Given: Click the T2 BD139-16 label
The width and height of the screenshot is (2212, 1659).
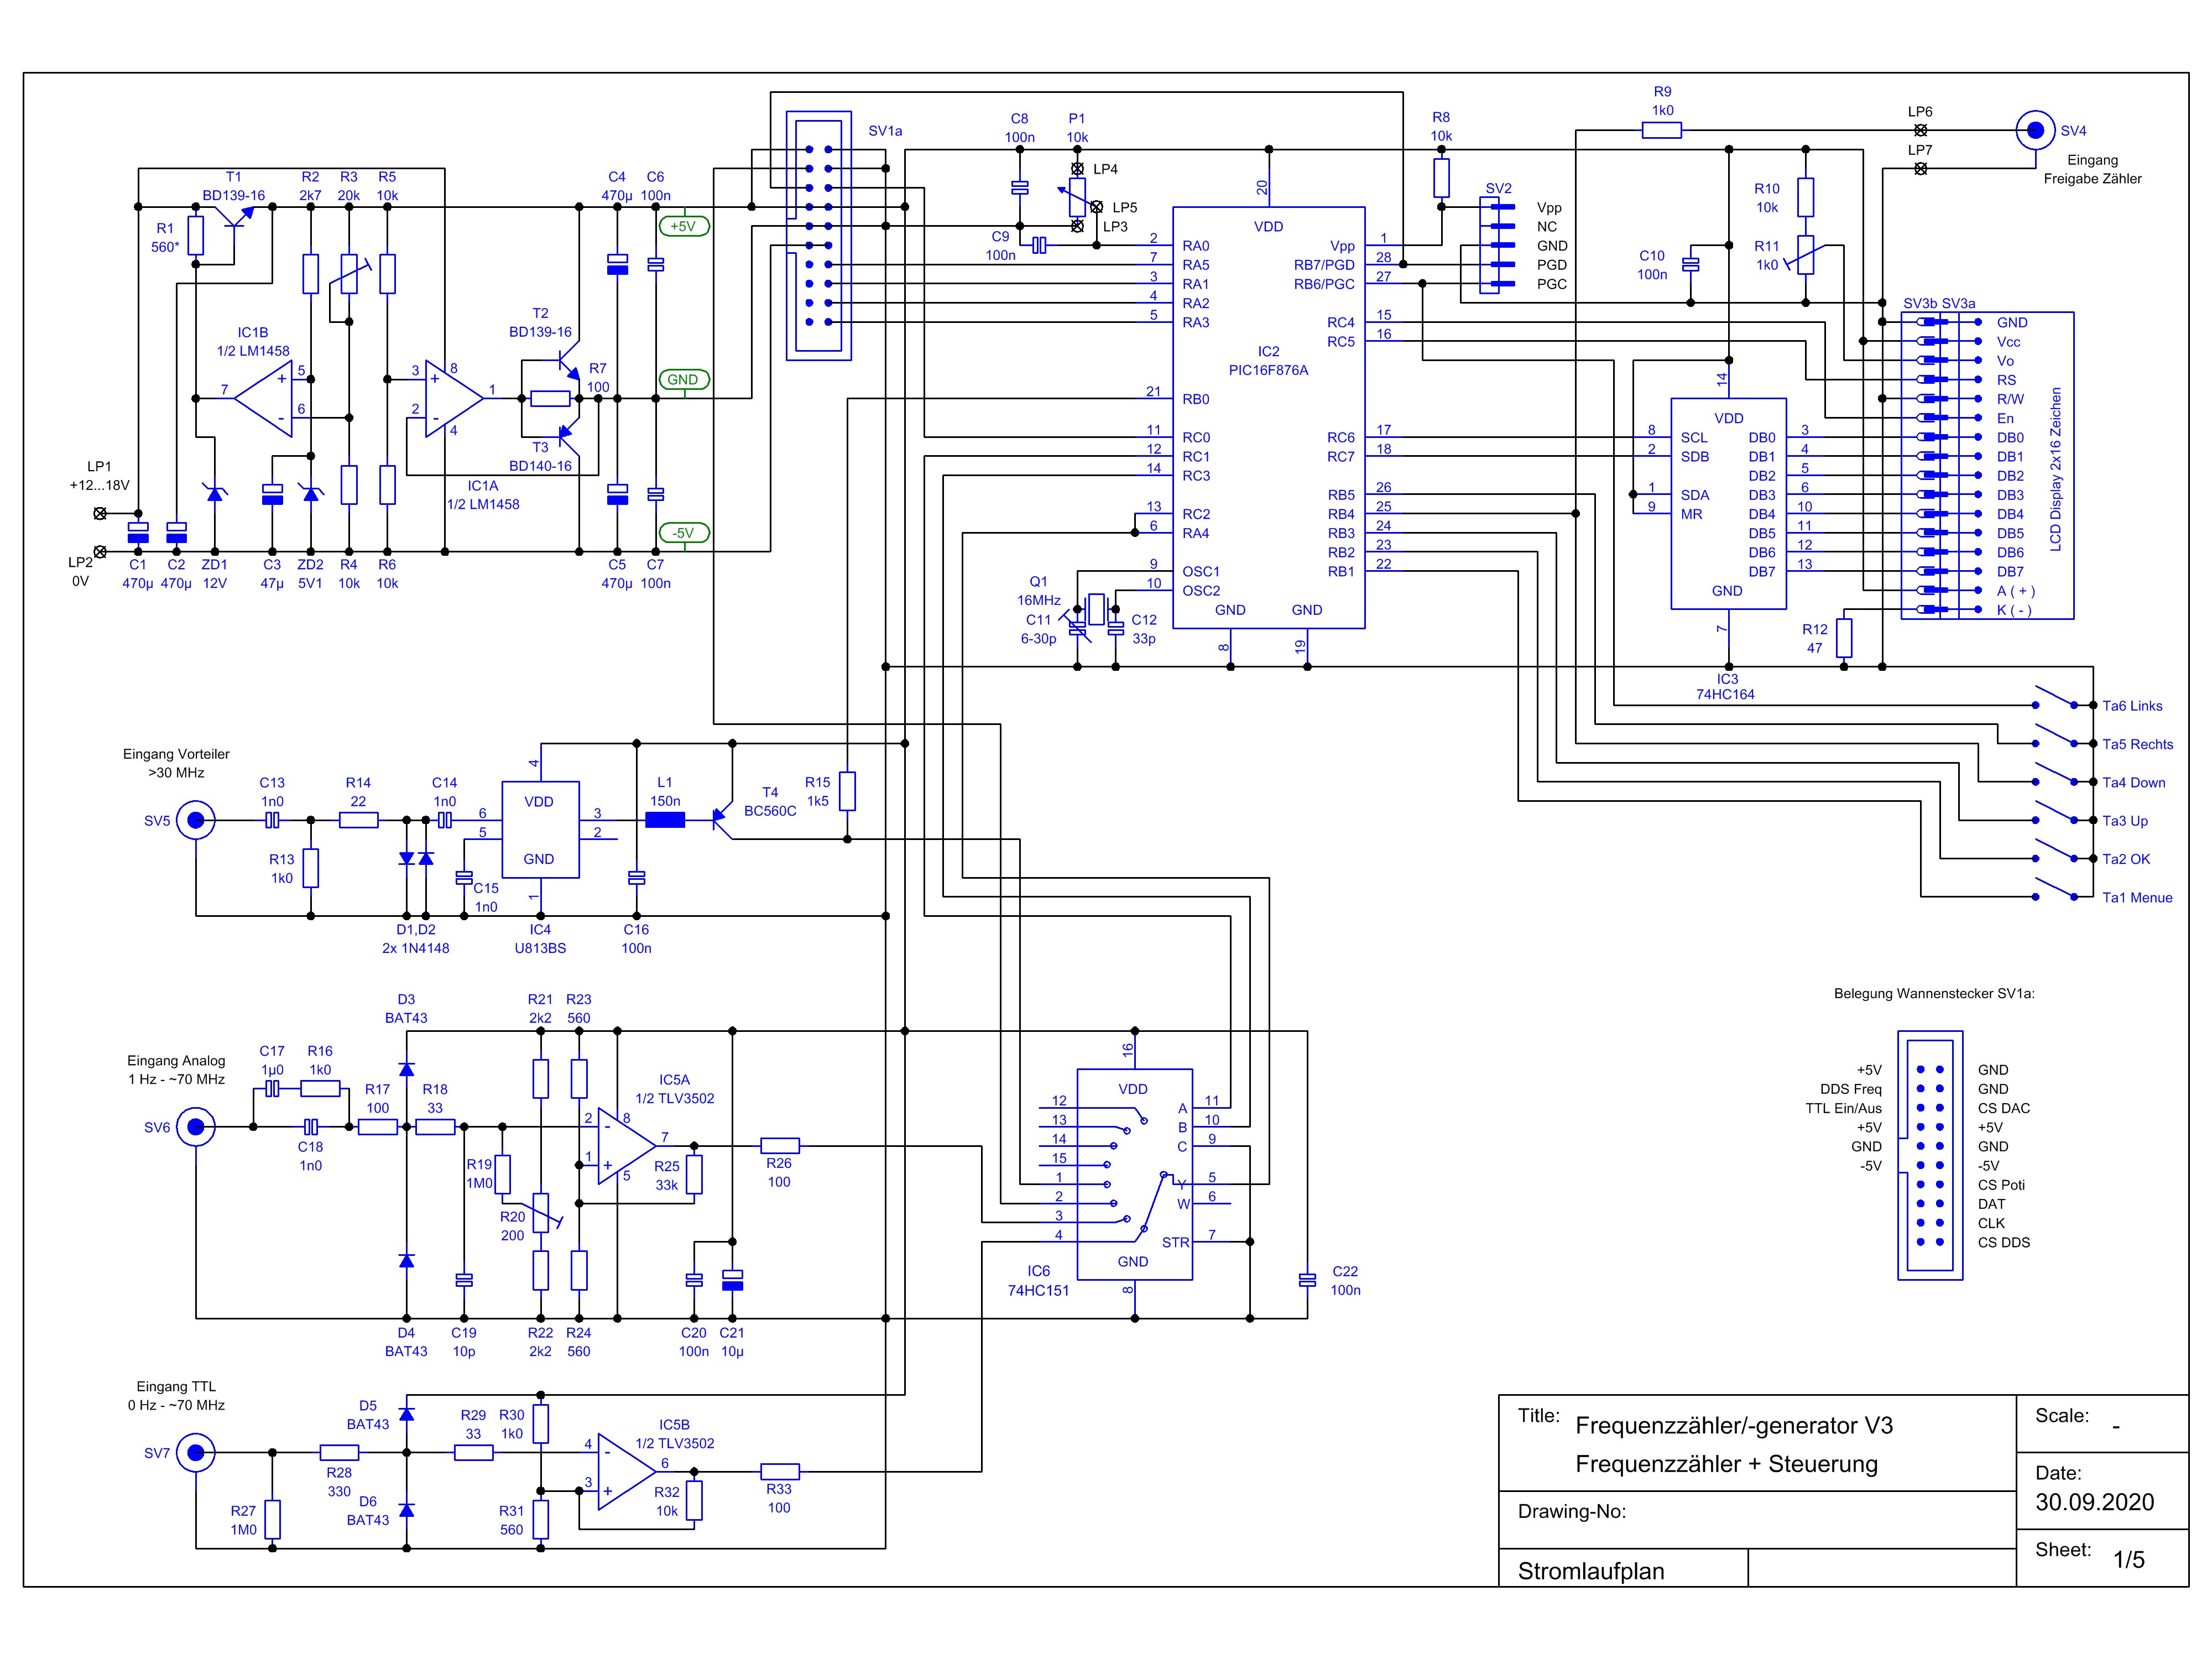Looking at the screenshot, I should pyautogui.click(x=540, y=323).
